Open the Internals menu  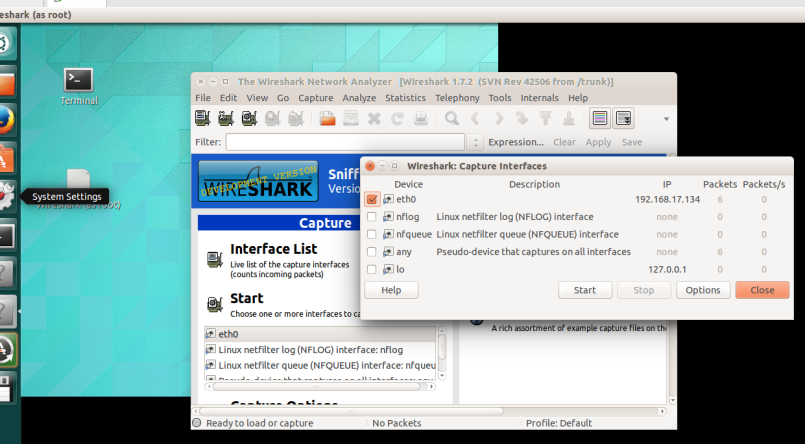click(x=540, y=98)
